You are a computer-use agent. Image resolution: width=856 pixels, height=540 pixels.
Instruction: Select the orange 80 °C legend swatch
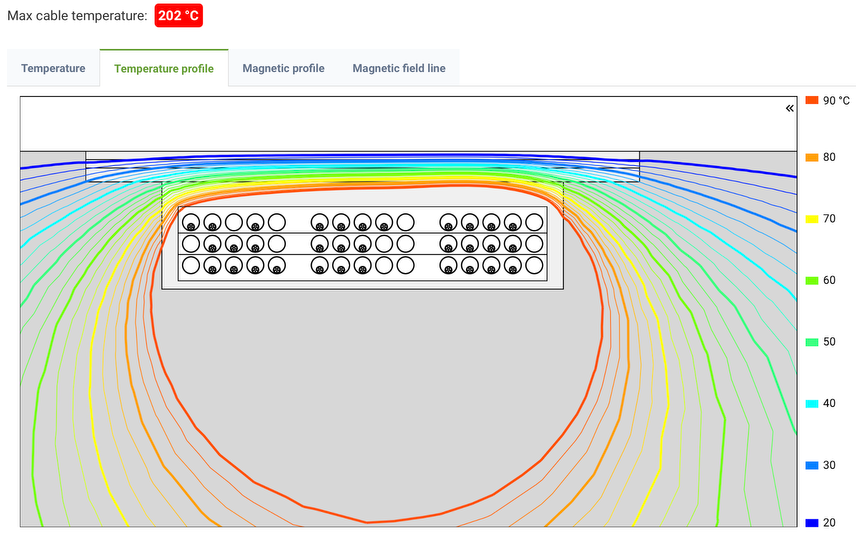click(812, 157)
